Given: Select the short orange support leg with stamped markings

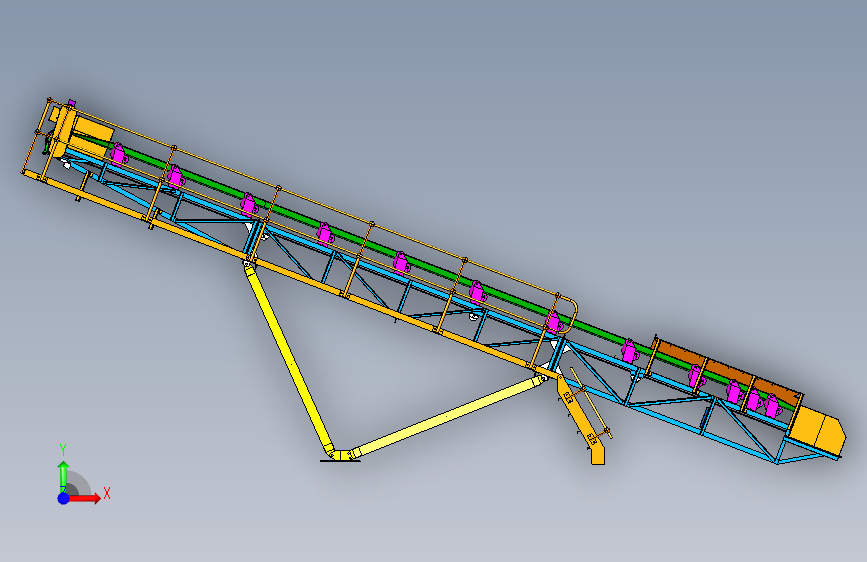Looking at the screenshot, I should pyautogui.click(x=581, y=420).
